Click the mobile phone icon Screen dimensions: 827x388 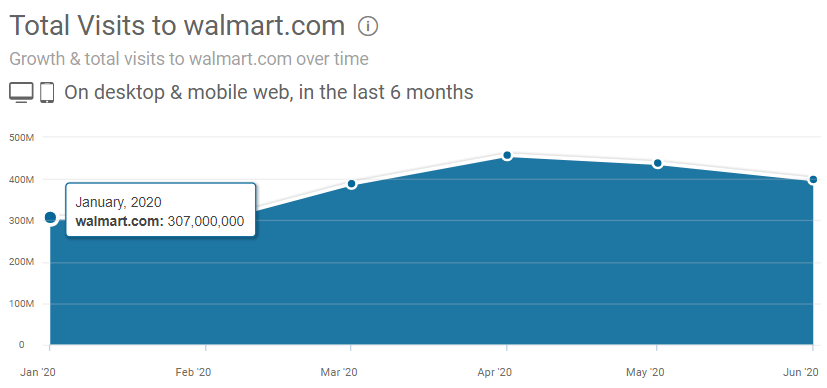click(x=47, y=93)
